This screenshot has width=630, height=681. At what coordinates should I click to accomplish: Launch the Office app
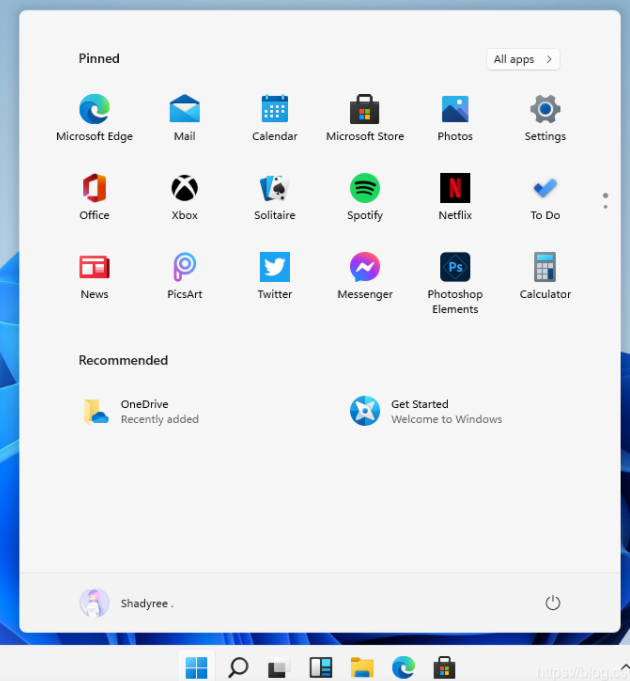pos(94,196)
